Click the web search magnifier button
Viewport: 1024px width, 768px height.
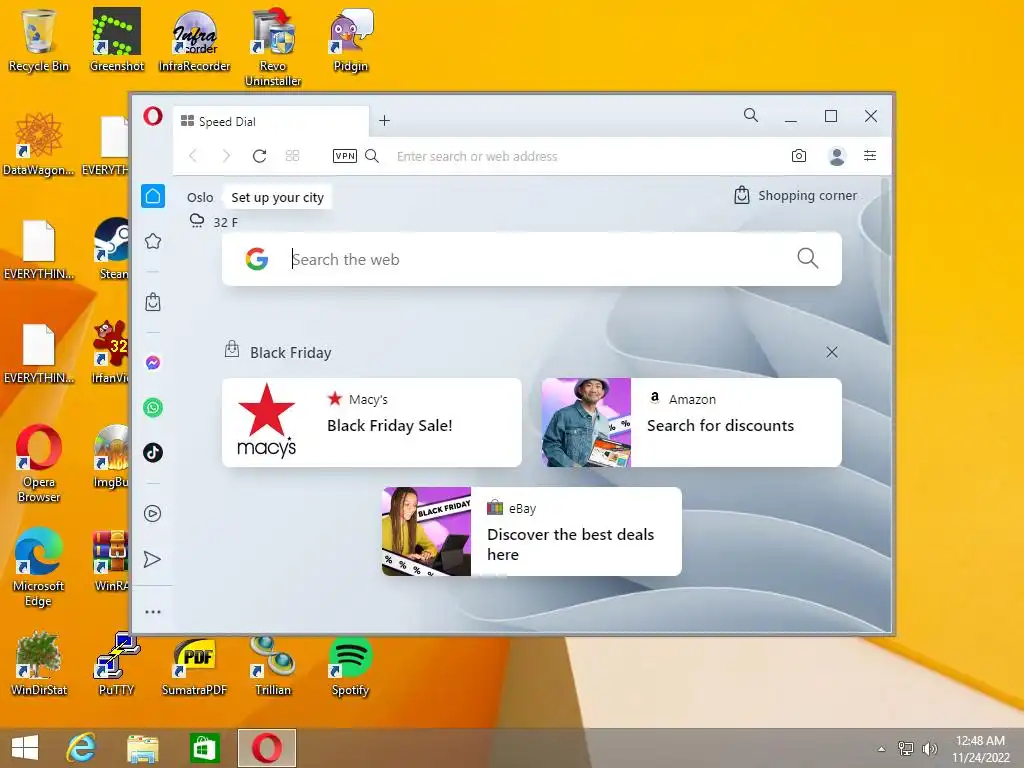[x=808, y=258]
